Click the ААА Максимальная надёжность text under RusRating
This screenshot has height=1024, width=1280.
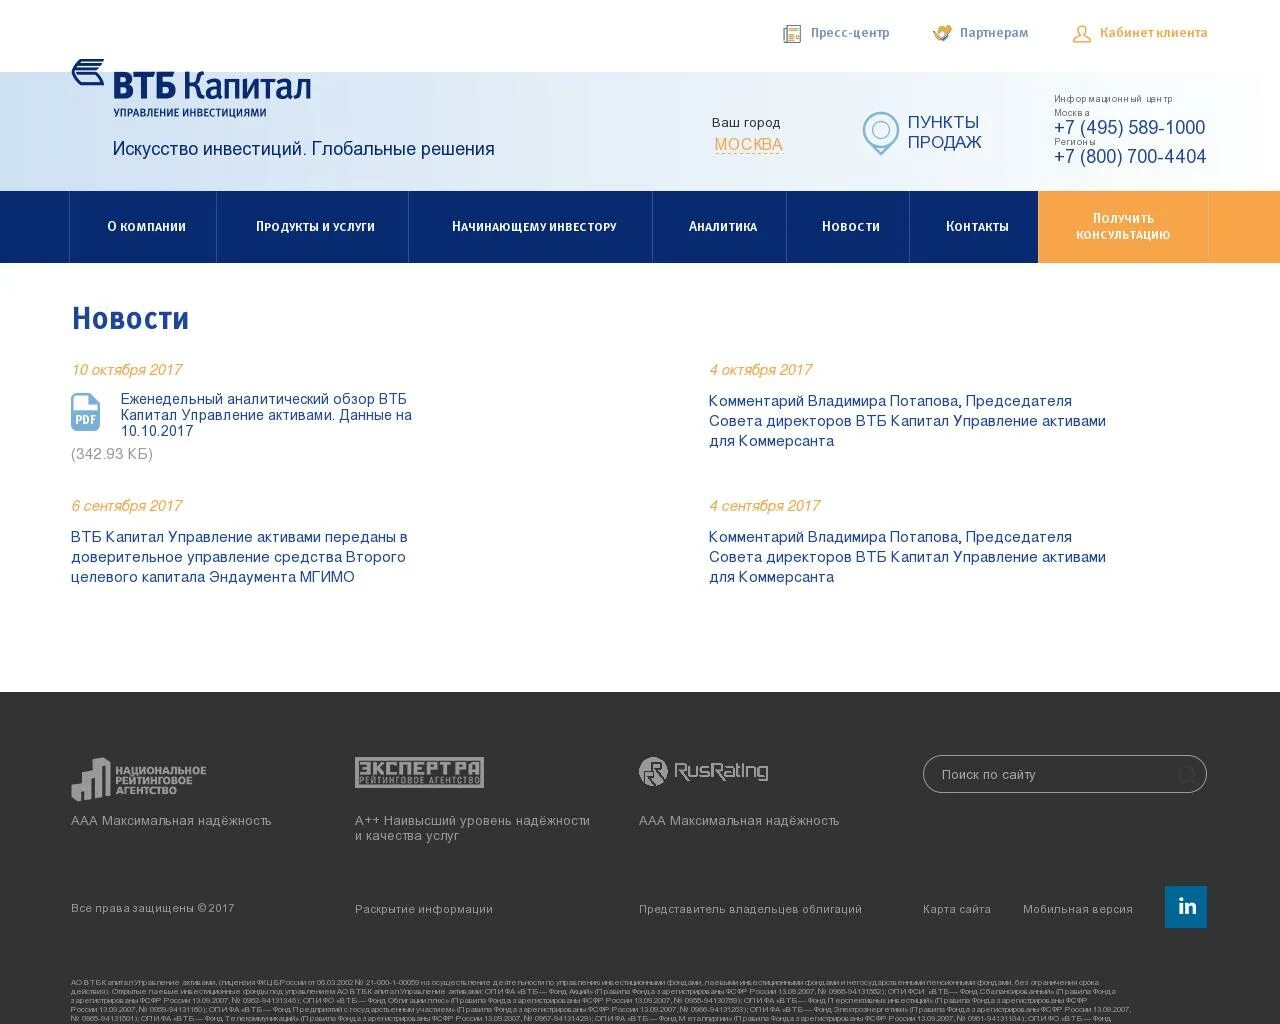pyautogui.click(x=739, y=821)
